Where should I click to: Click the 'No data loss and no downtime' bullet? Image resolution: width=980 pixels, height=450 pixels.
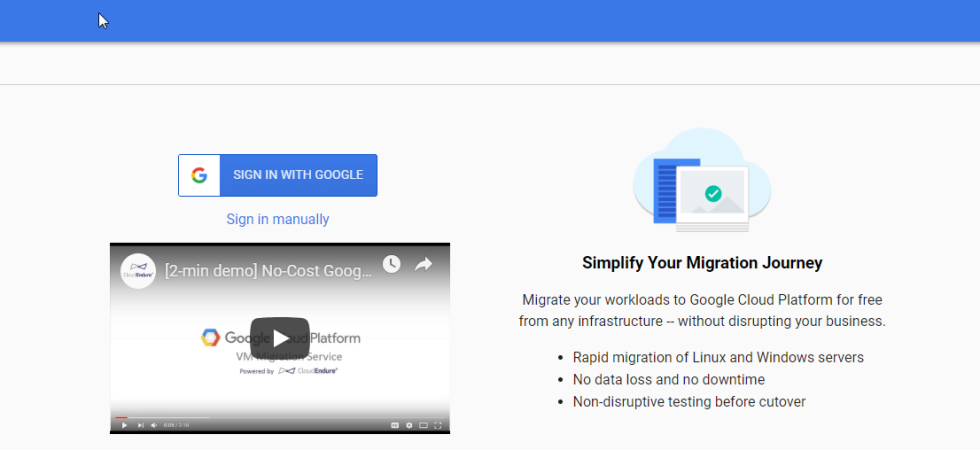pyautogui.click(x=669, y=379)
